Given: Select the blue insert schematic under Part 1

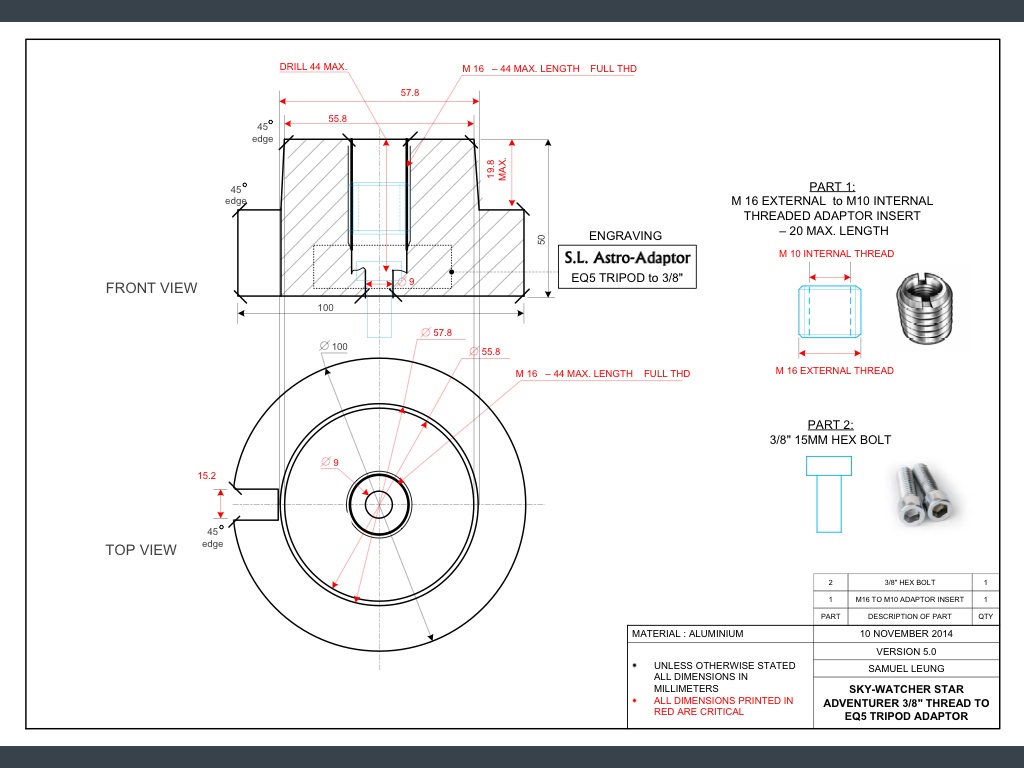Looking at the screenshot, I should point(830,311).
